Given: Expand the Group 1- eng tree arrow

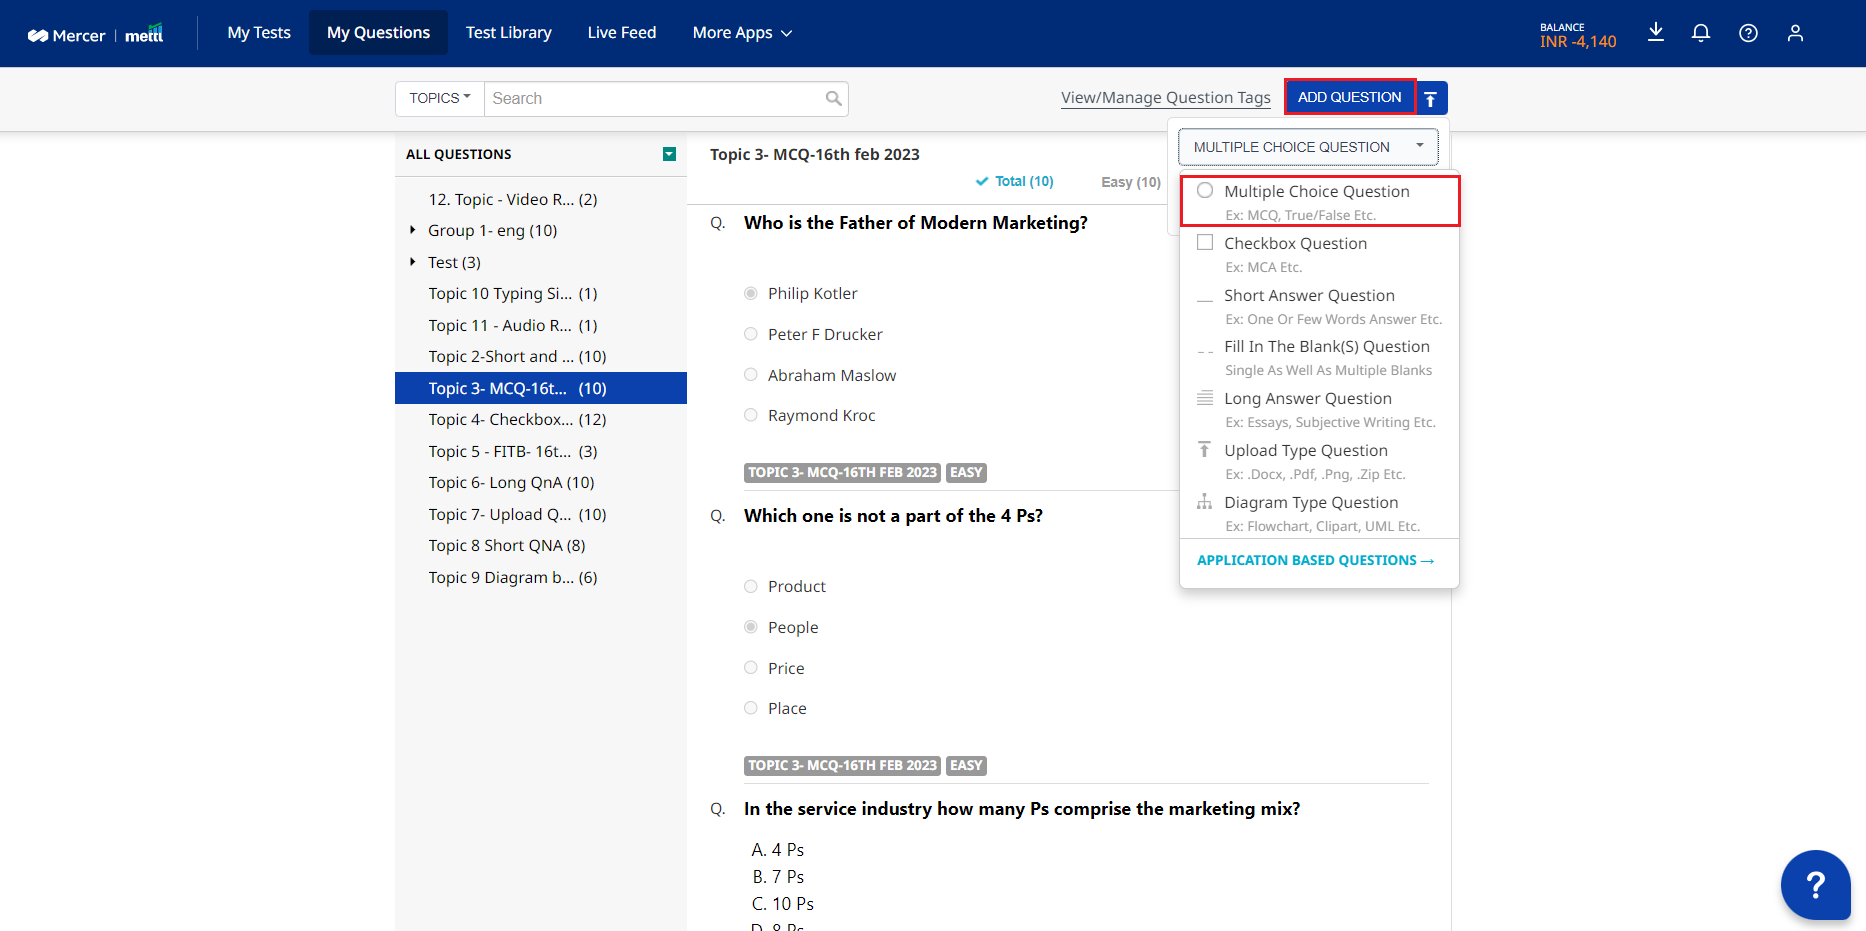Looking at the screenshot, I should tap(412, 230).
